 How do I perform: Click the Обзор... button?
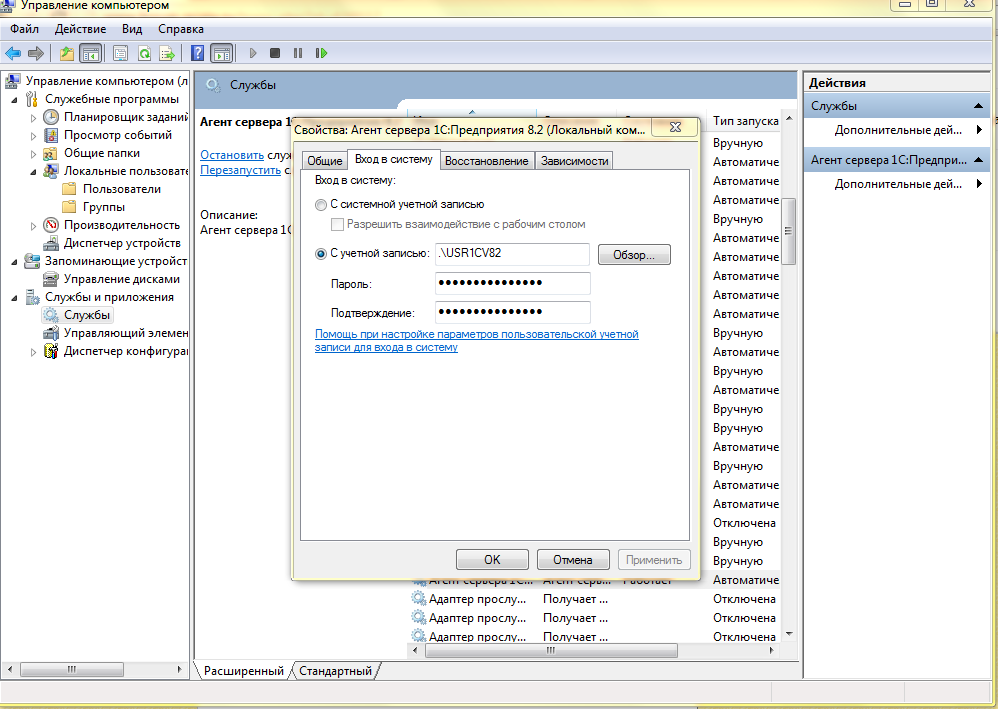point(634,255)
